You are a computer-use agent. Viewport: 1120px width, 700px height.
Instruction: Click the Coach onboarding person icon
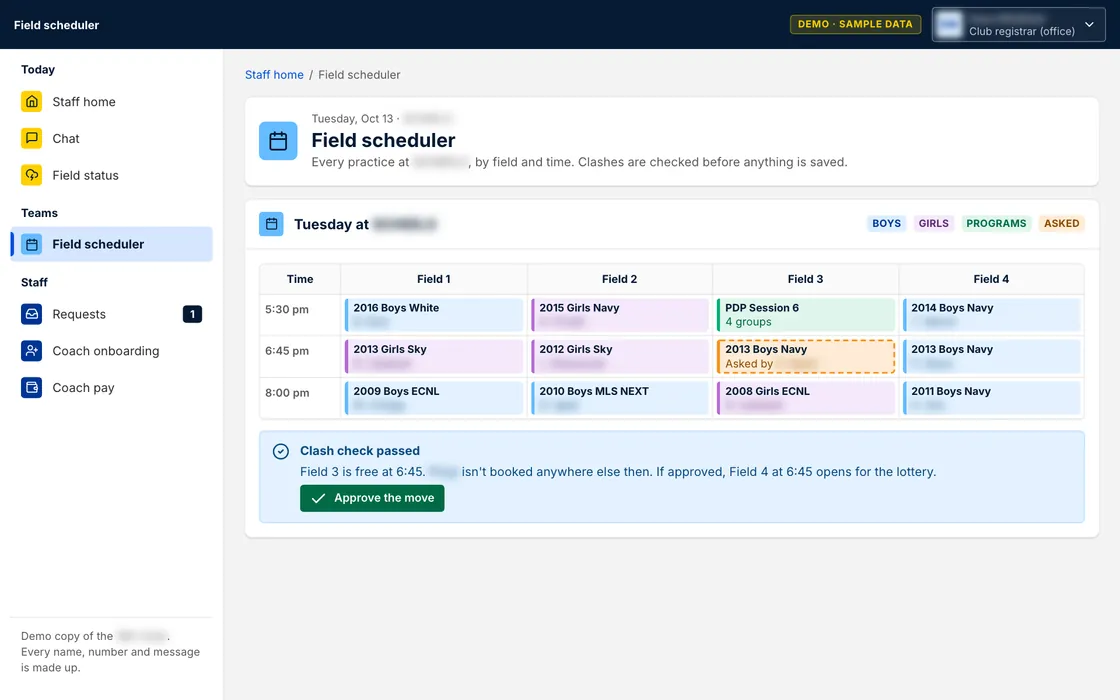pyautogui.click(x=31, y=351)
